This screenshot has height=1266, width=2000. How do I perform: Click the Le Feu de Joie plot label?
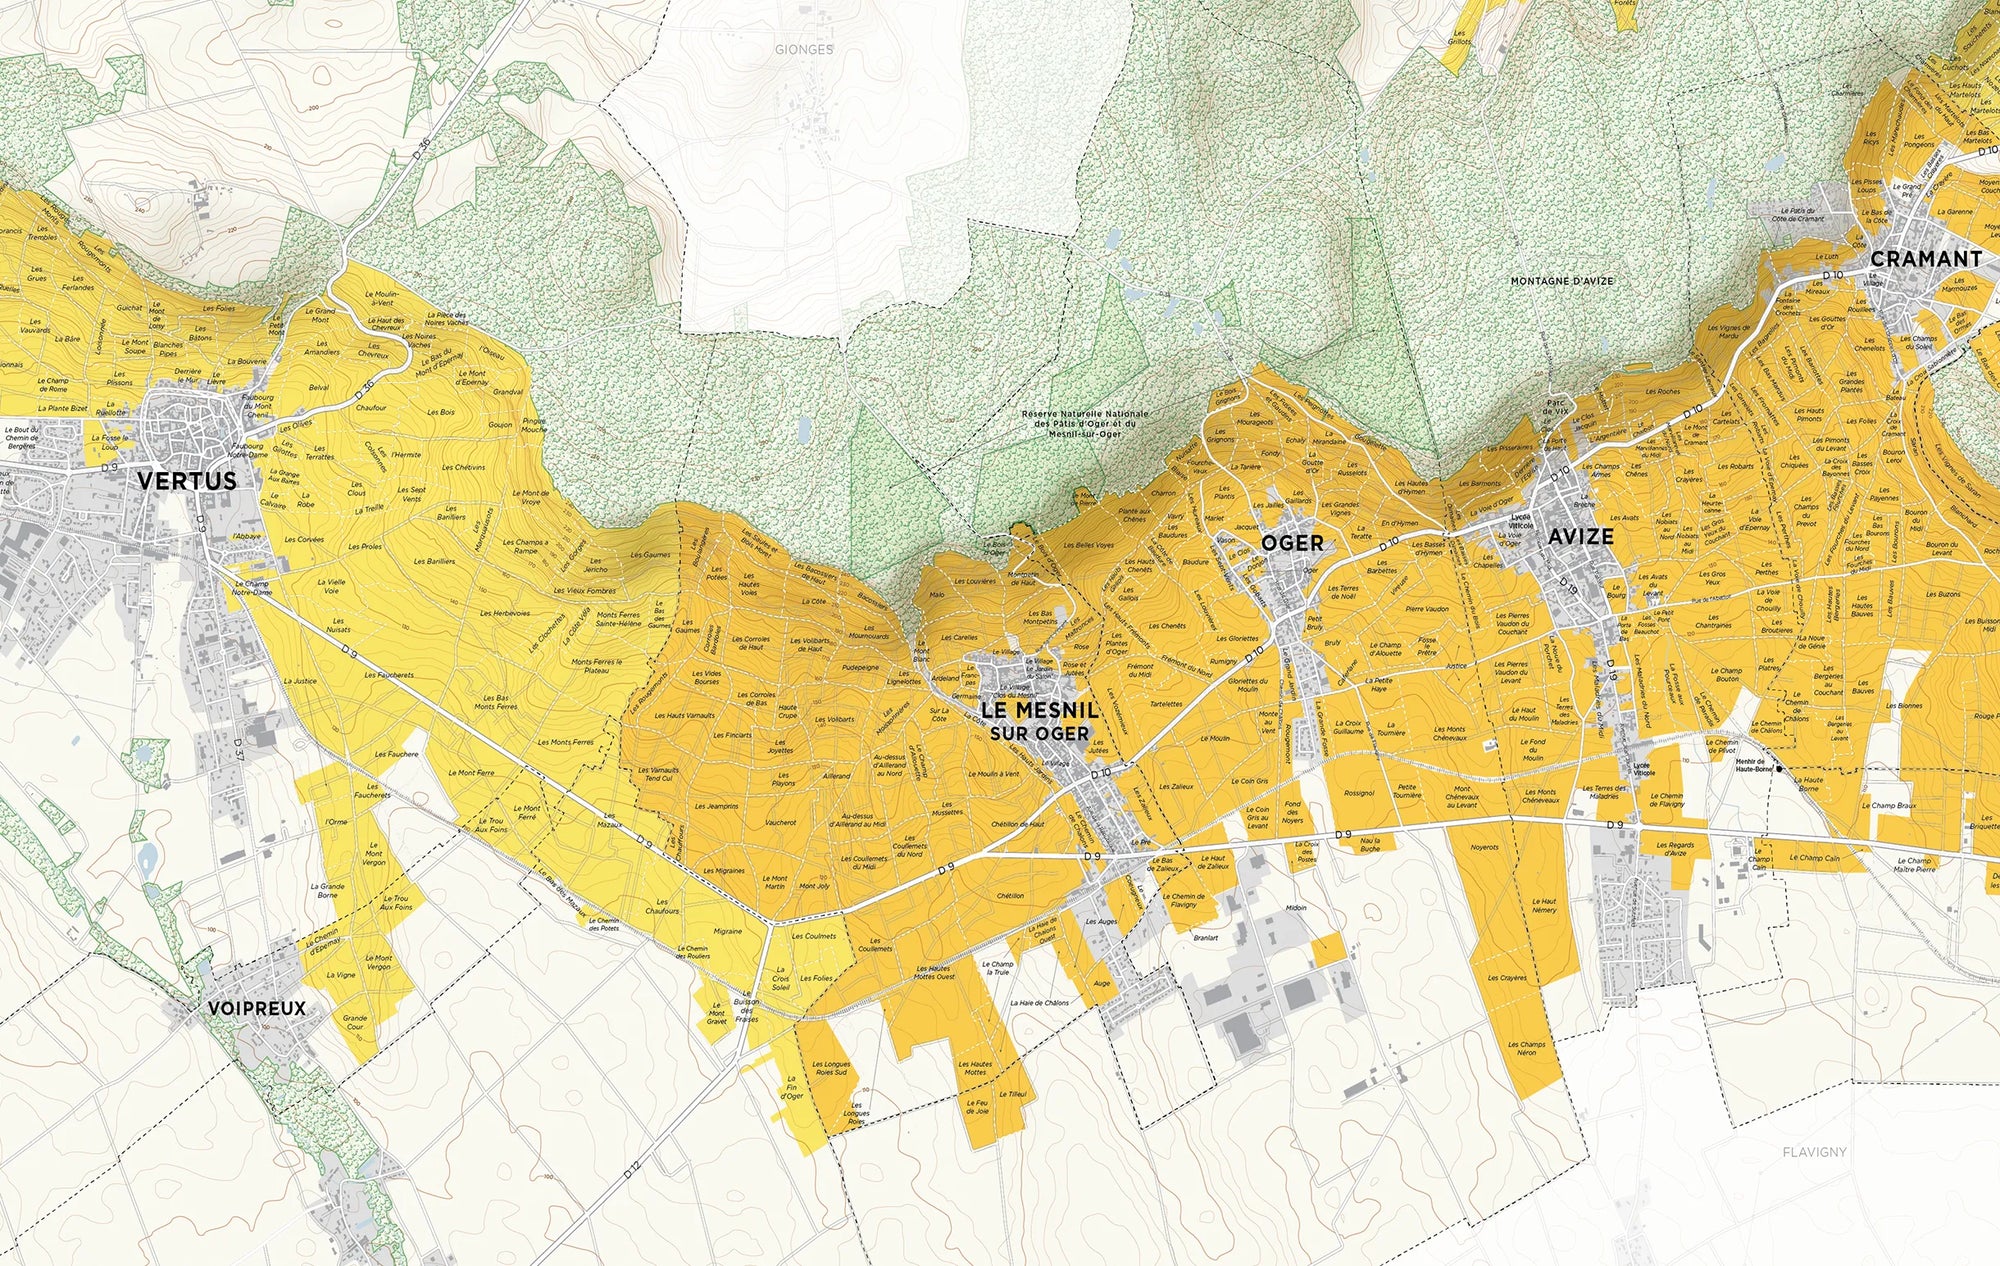[977, 1107]
